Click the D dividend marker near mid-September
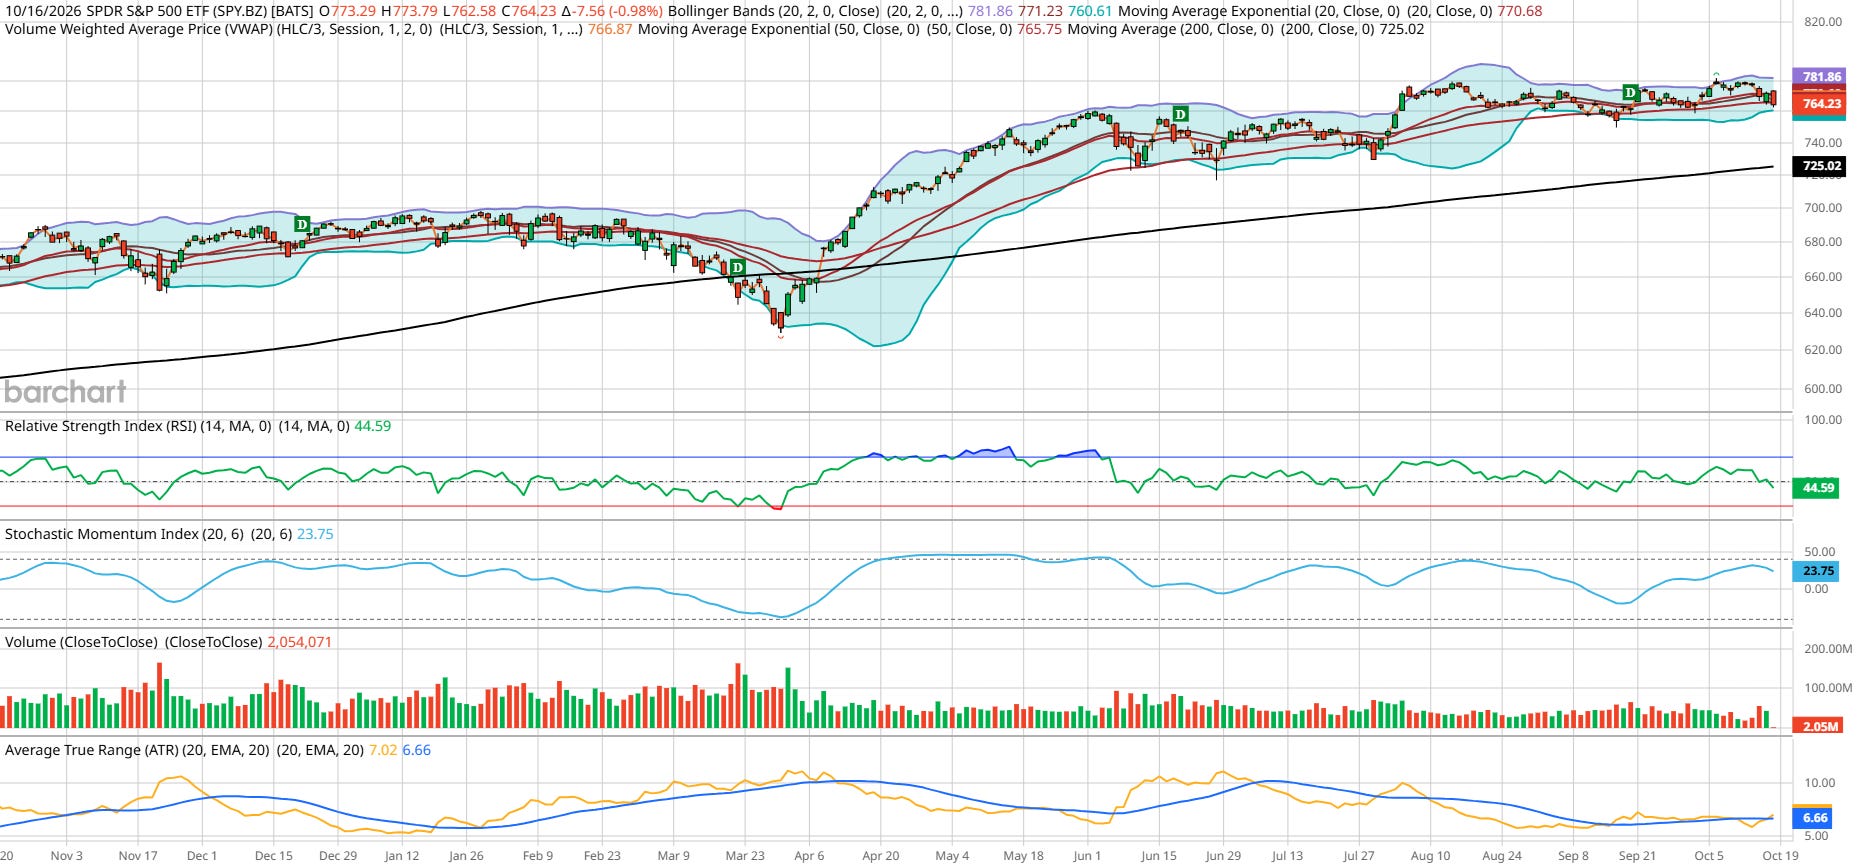Screen dimensions: 1858x868 pos(1630,93)
